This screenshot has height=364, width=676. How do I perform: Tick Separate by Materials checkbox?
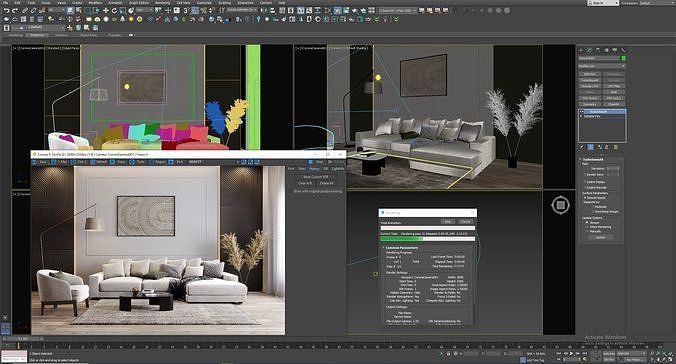tap(593, 207)
